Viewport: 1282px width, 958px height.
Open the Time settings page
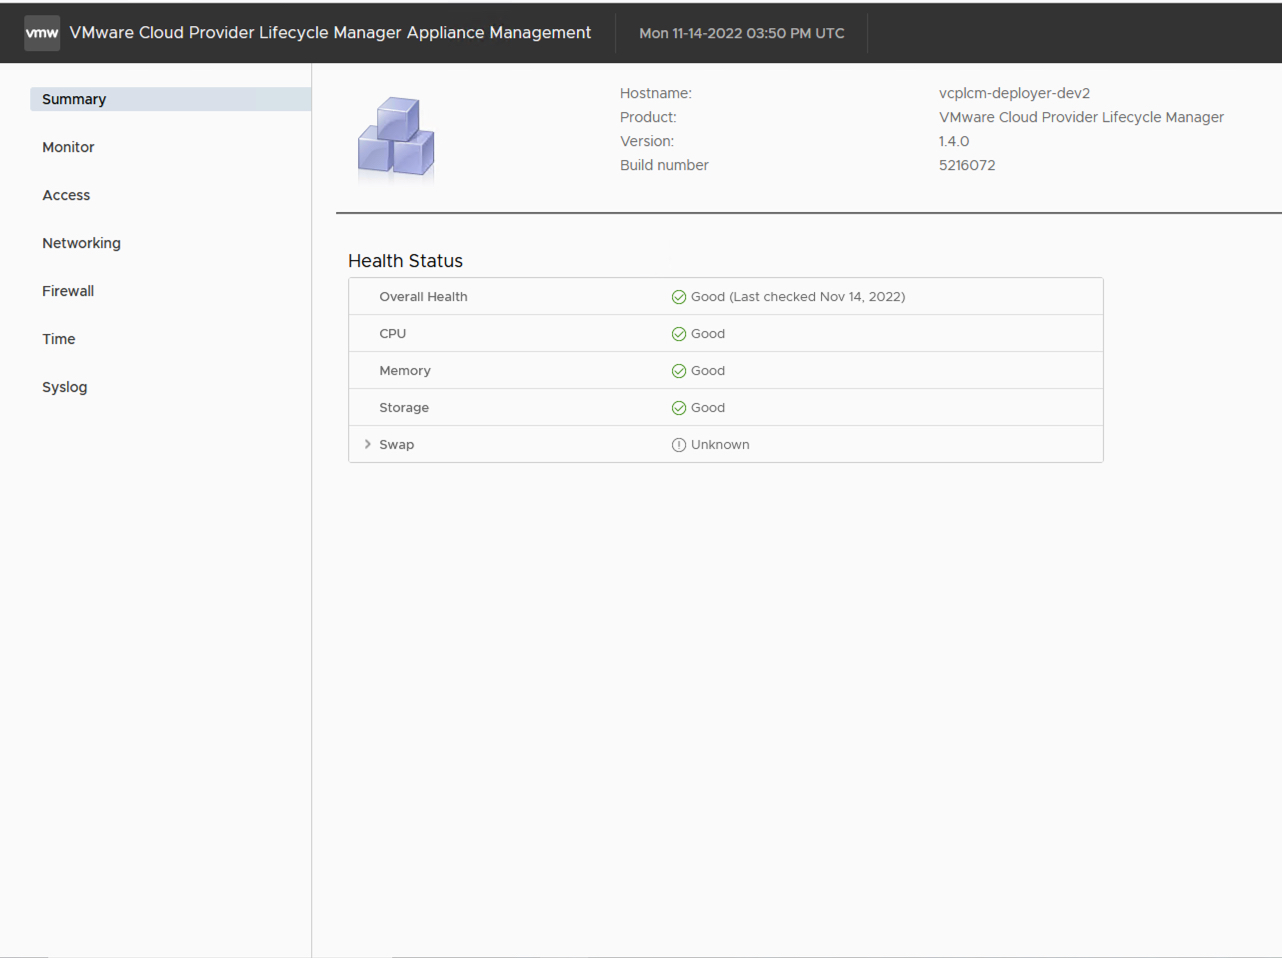[x=59, y=339]
